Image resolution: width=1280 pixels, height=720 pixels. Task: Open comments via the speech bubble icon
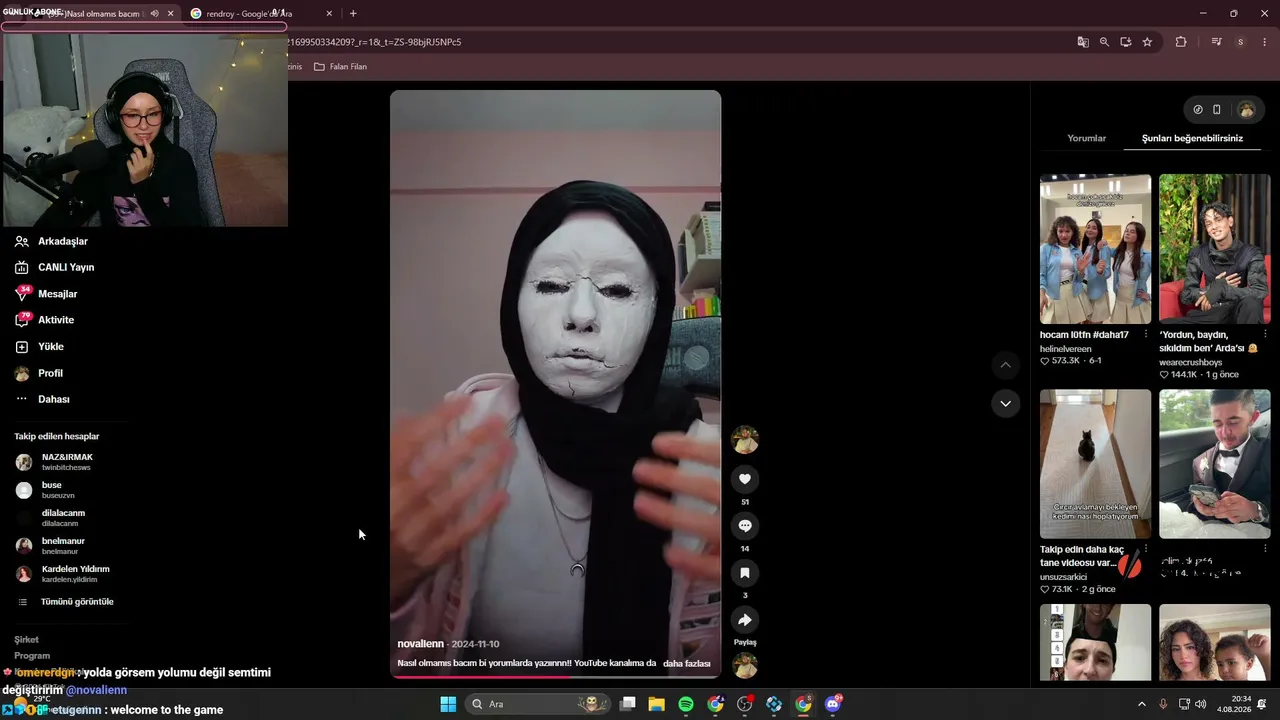click(744, 526)
